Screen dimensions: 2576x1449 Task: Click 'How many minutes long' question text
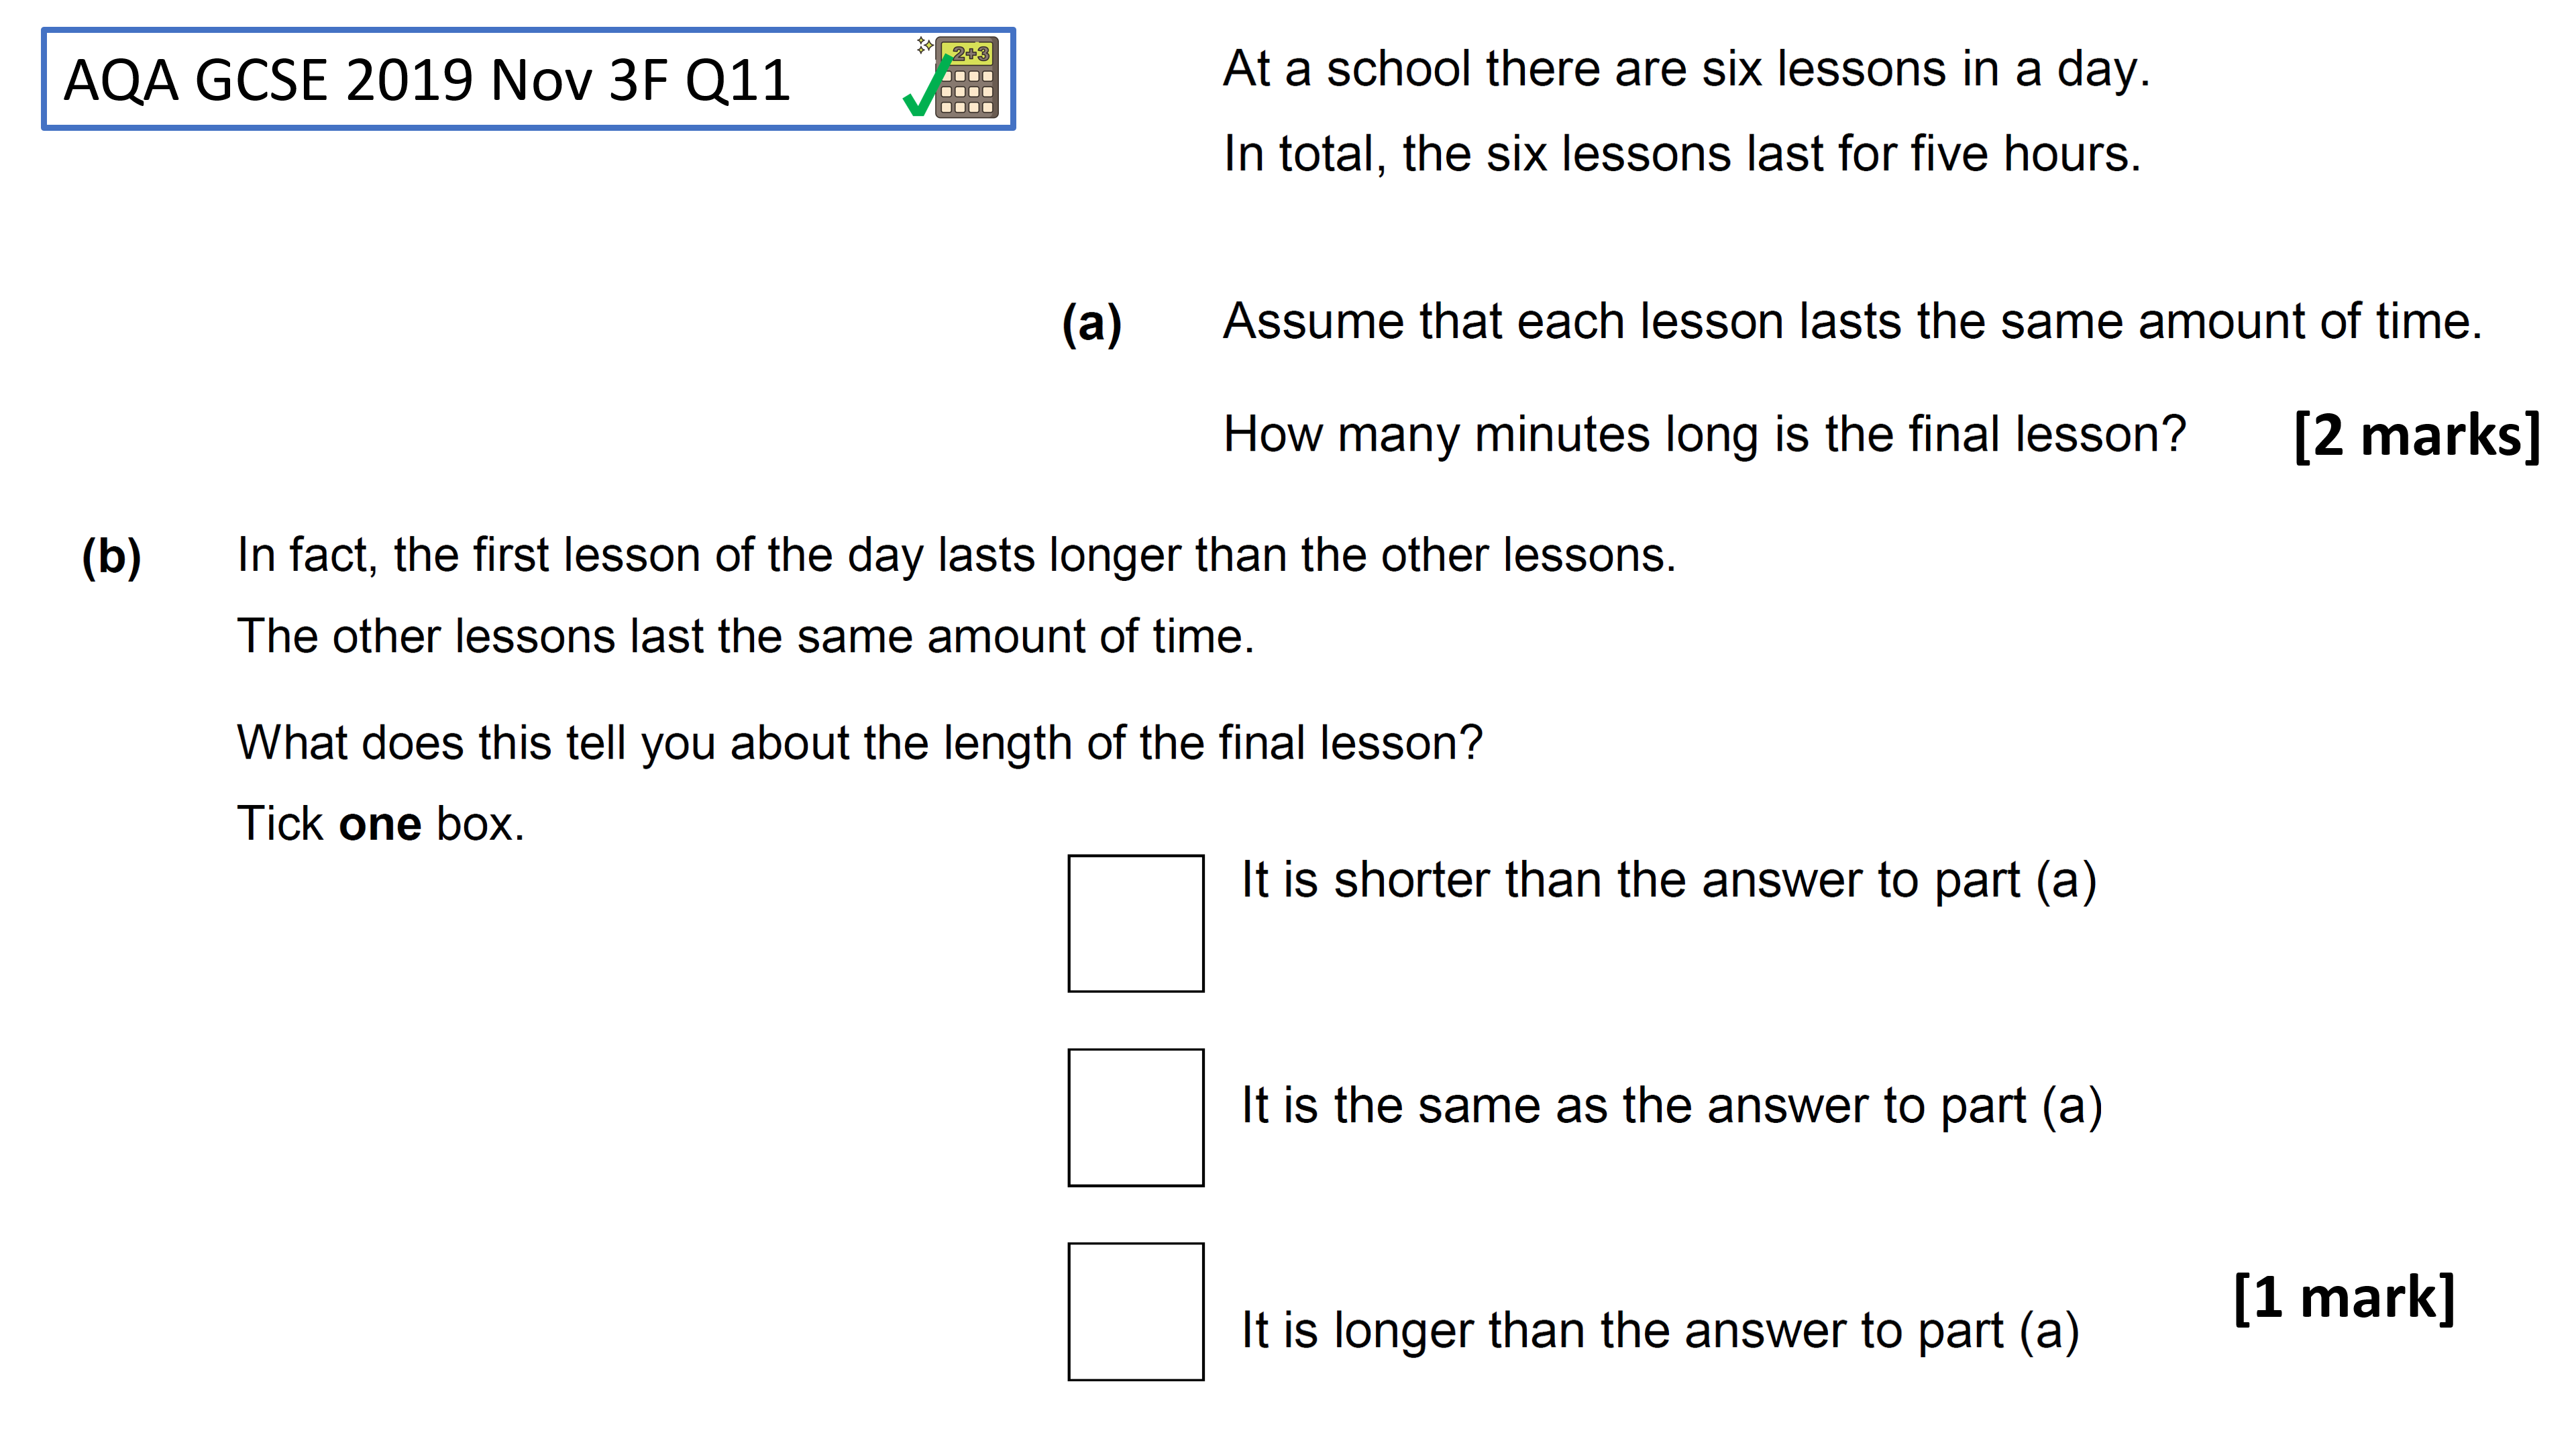click(1705, 435)
